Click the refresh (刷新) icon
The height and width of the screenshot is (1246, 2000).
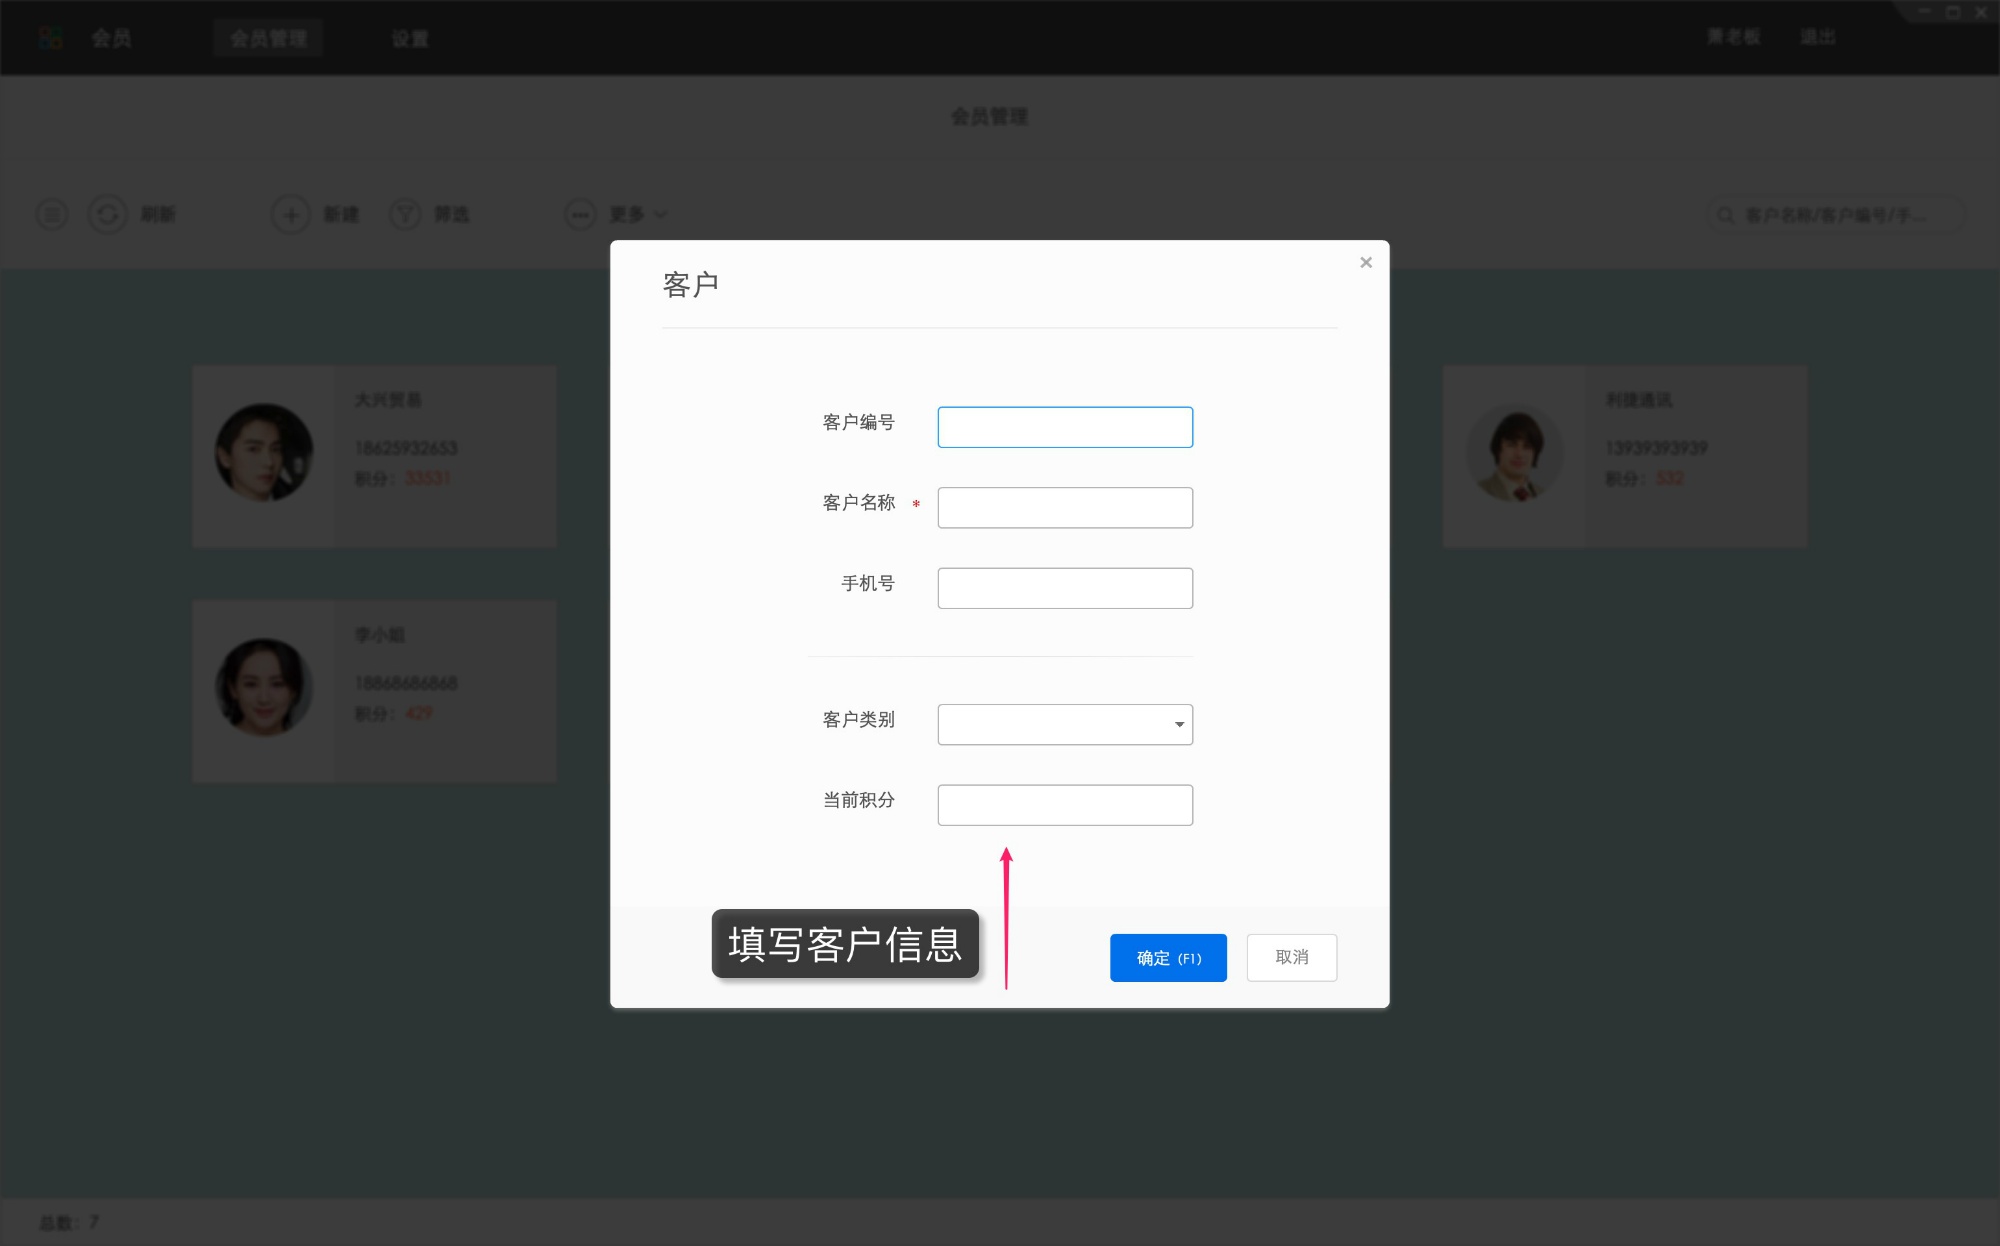(x=108, y=214)
